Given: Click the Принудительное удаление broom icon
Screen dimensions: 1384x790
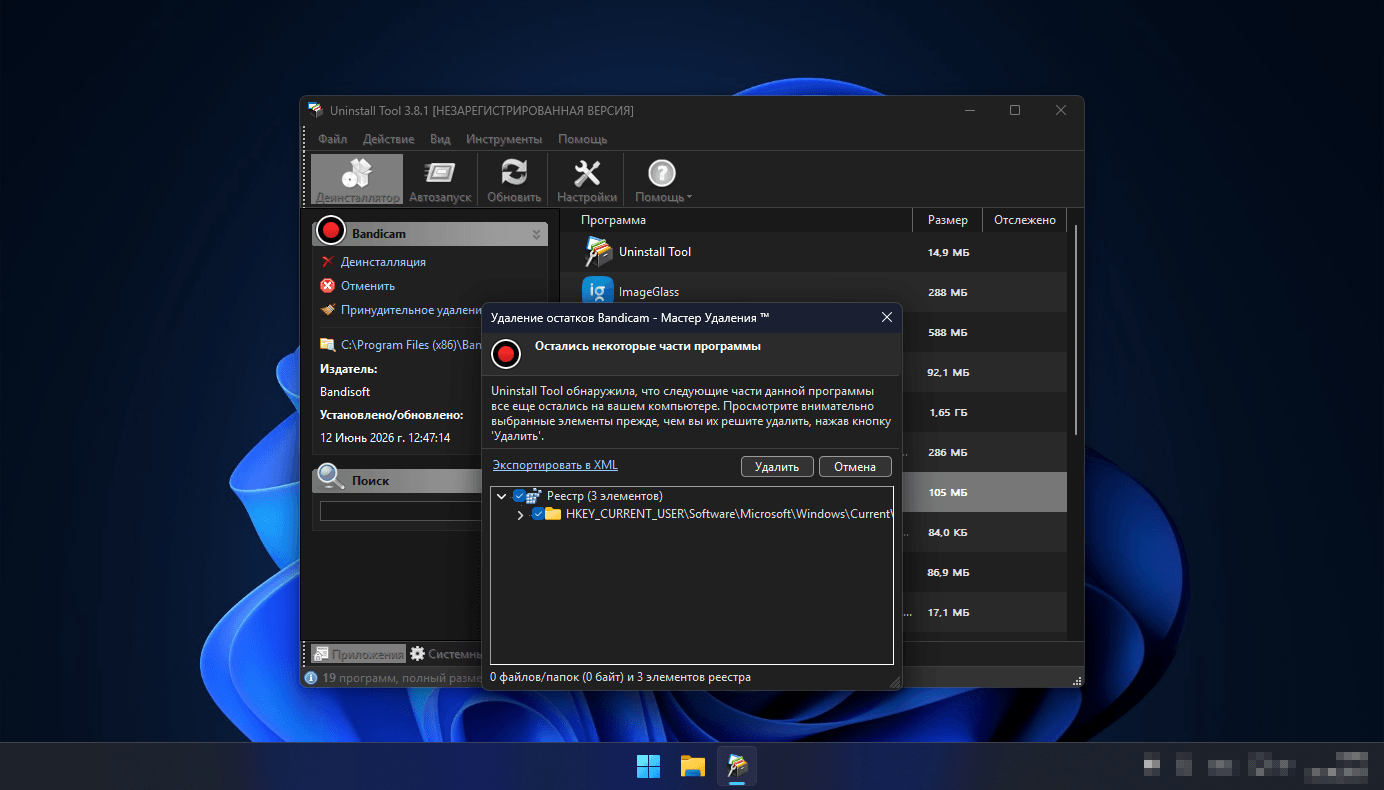Looking at the screenshot, I should [x=327, y=310].
